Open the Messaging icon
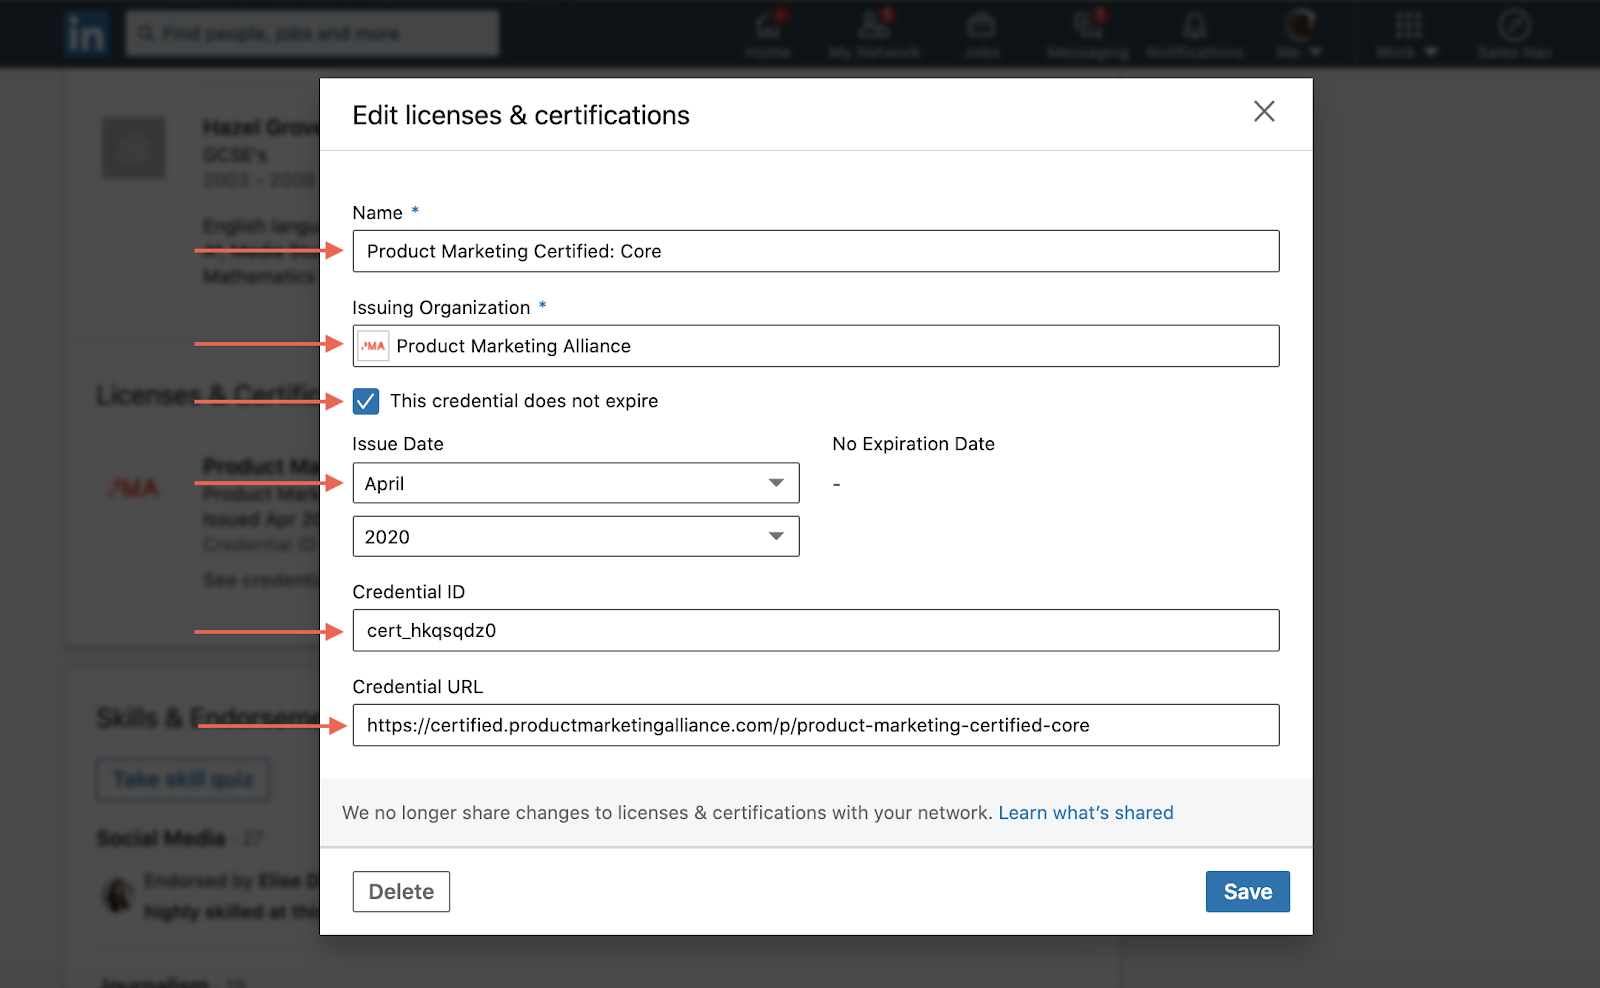 click(1087, 26)
